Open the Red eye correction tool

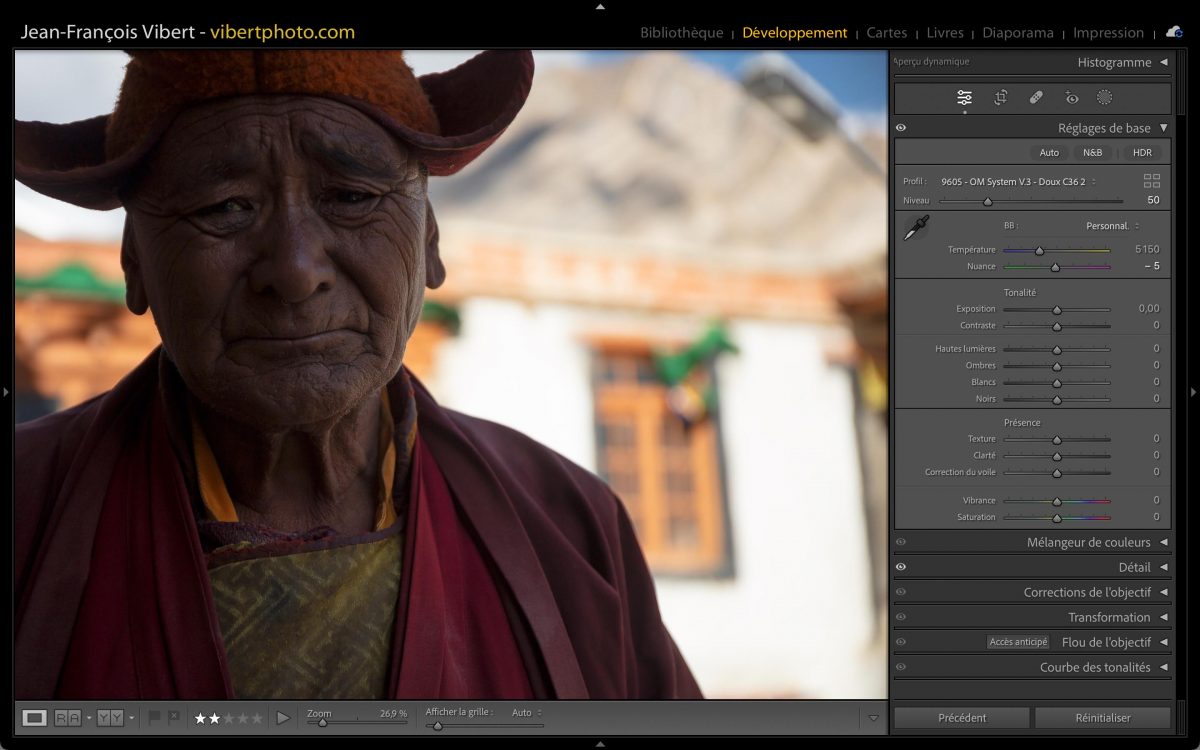1072,98
